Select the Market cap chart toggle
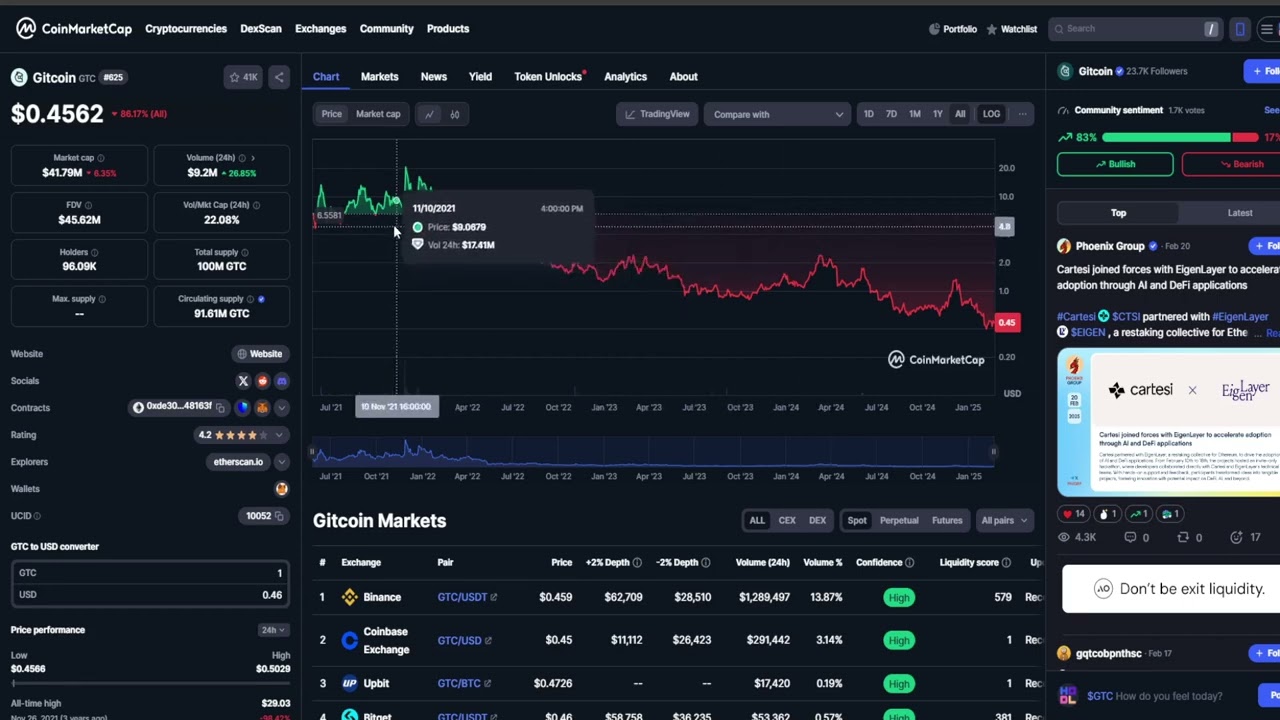This screenshot has width=1280, height=720. [x=378, y=114]
